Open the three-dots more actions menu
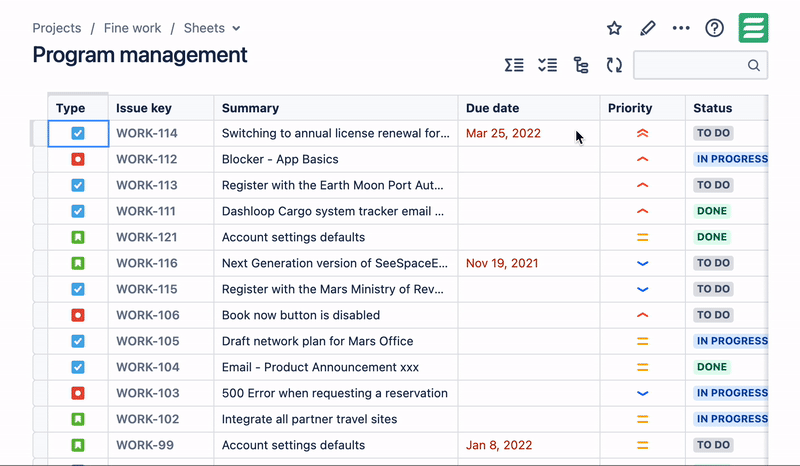Screen dimensions: 800x466 (681, 28)
